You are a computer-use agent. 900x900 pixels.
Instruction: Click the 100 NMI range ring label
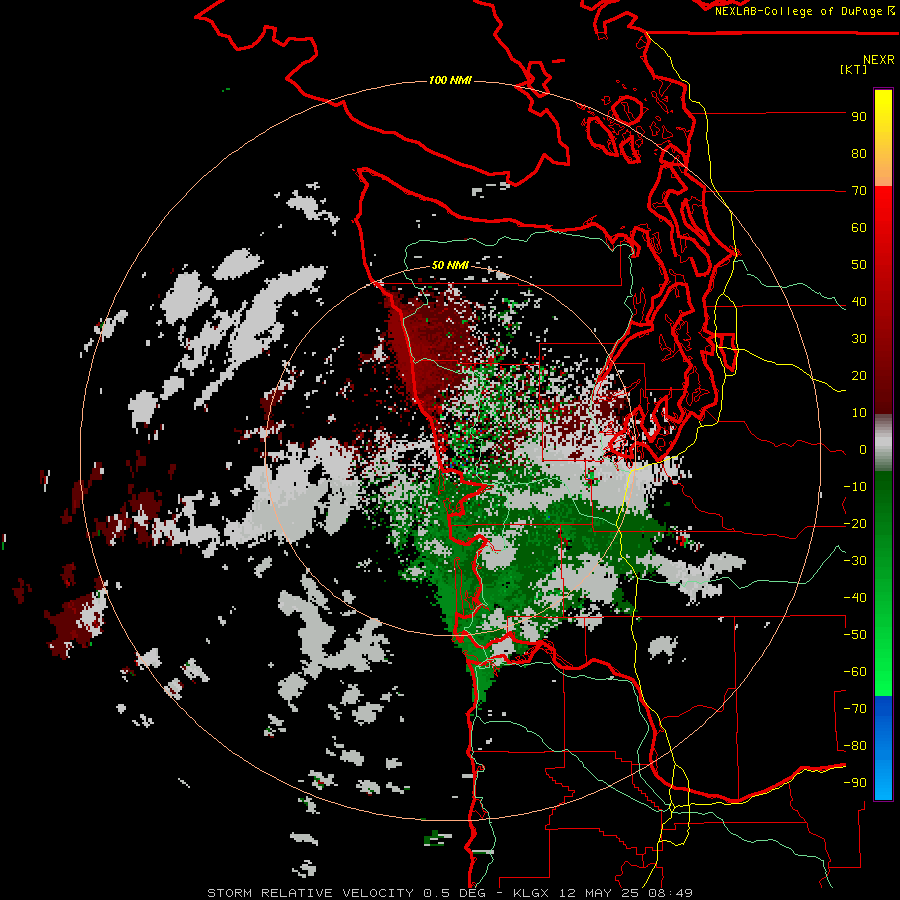450,80
